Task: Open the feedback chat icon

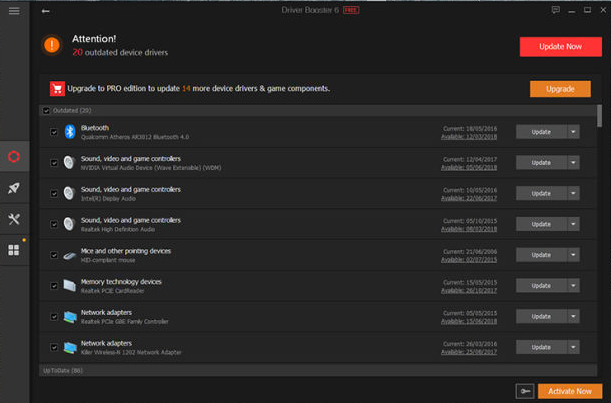Action: click(556, 10)
